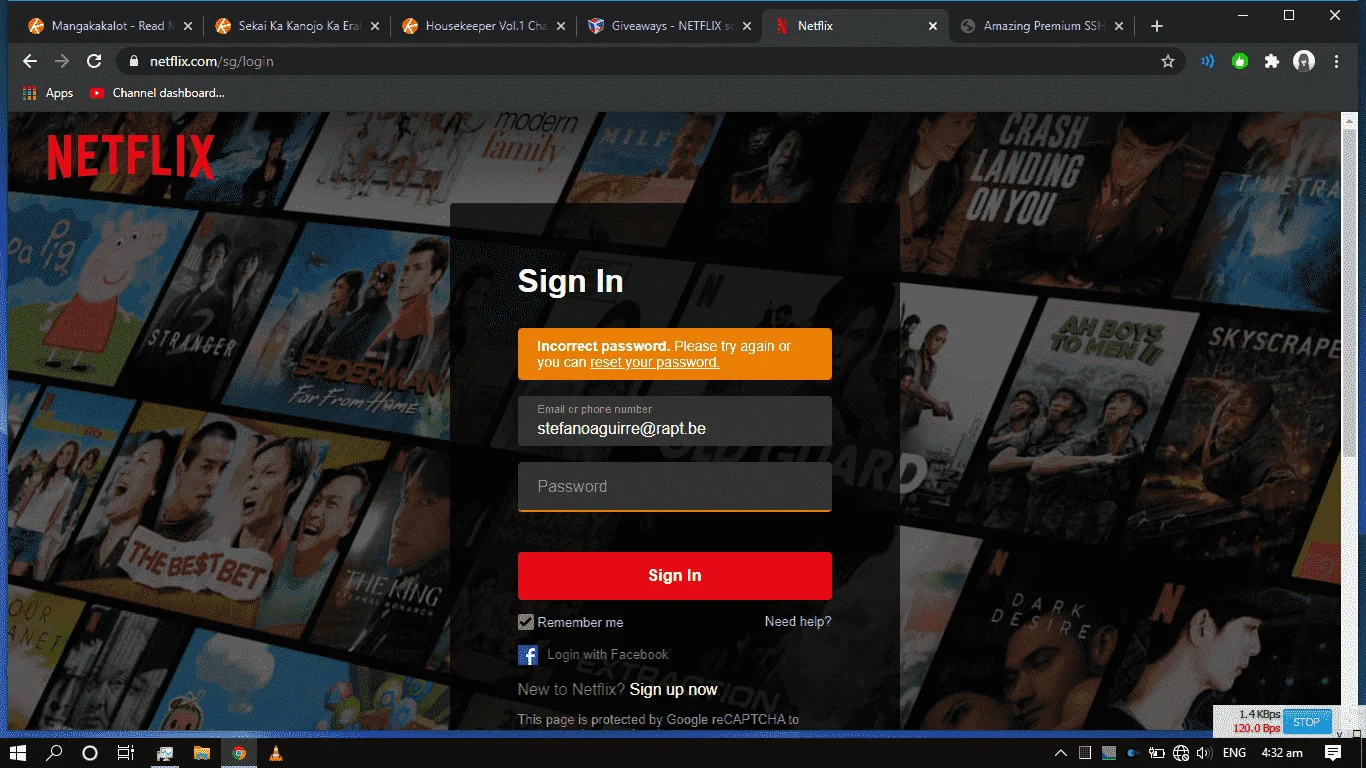Close the Giveaways - NETFLIX tab
The height and width of the screenshot is (768, 1366).
pos(746,26)
